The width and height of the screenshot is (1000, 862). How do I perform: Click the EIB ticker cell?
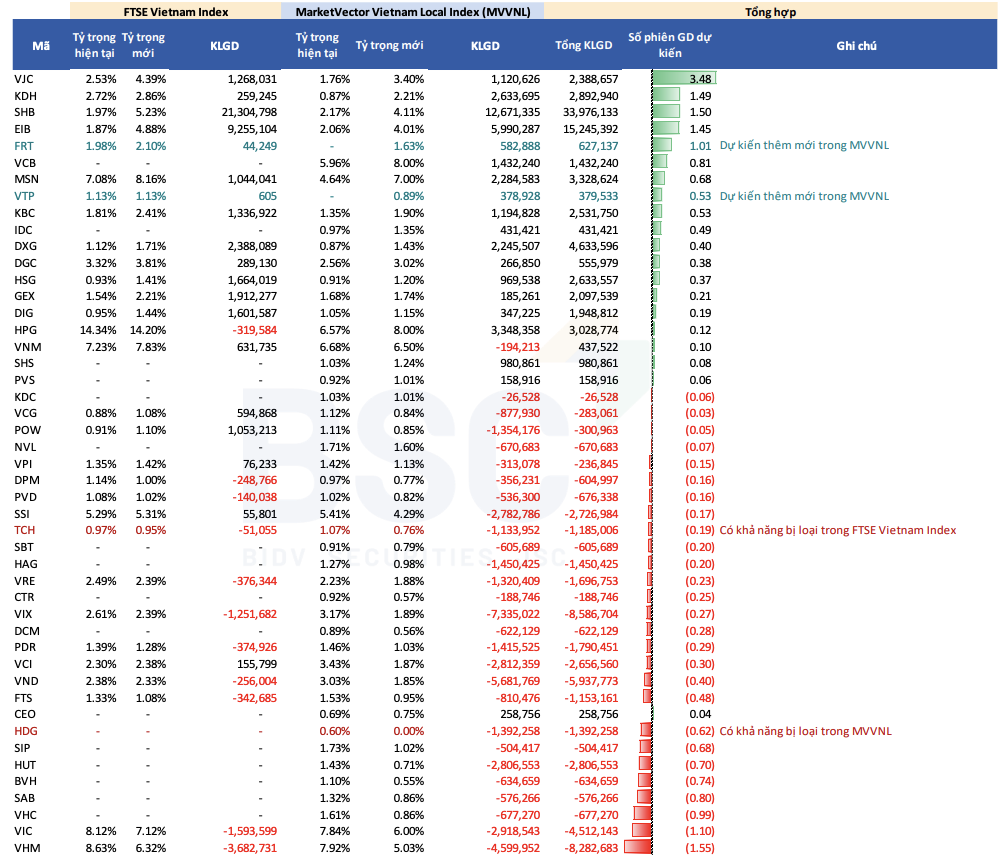click(x=22, y=129)
